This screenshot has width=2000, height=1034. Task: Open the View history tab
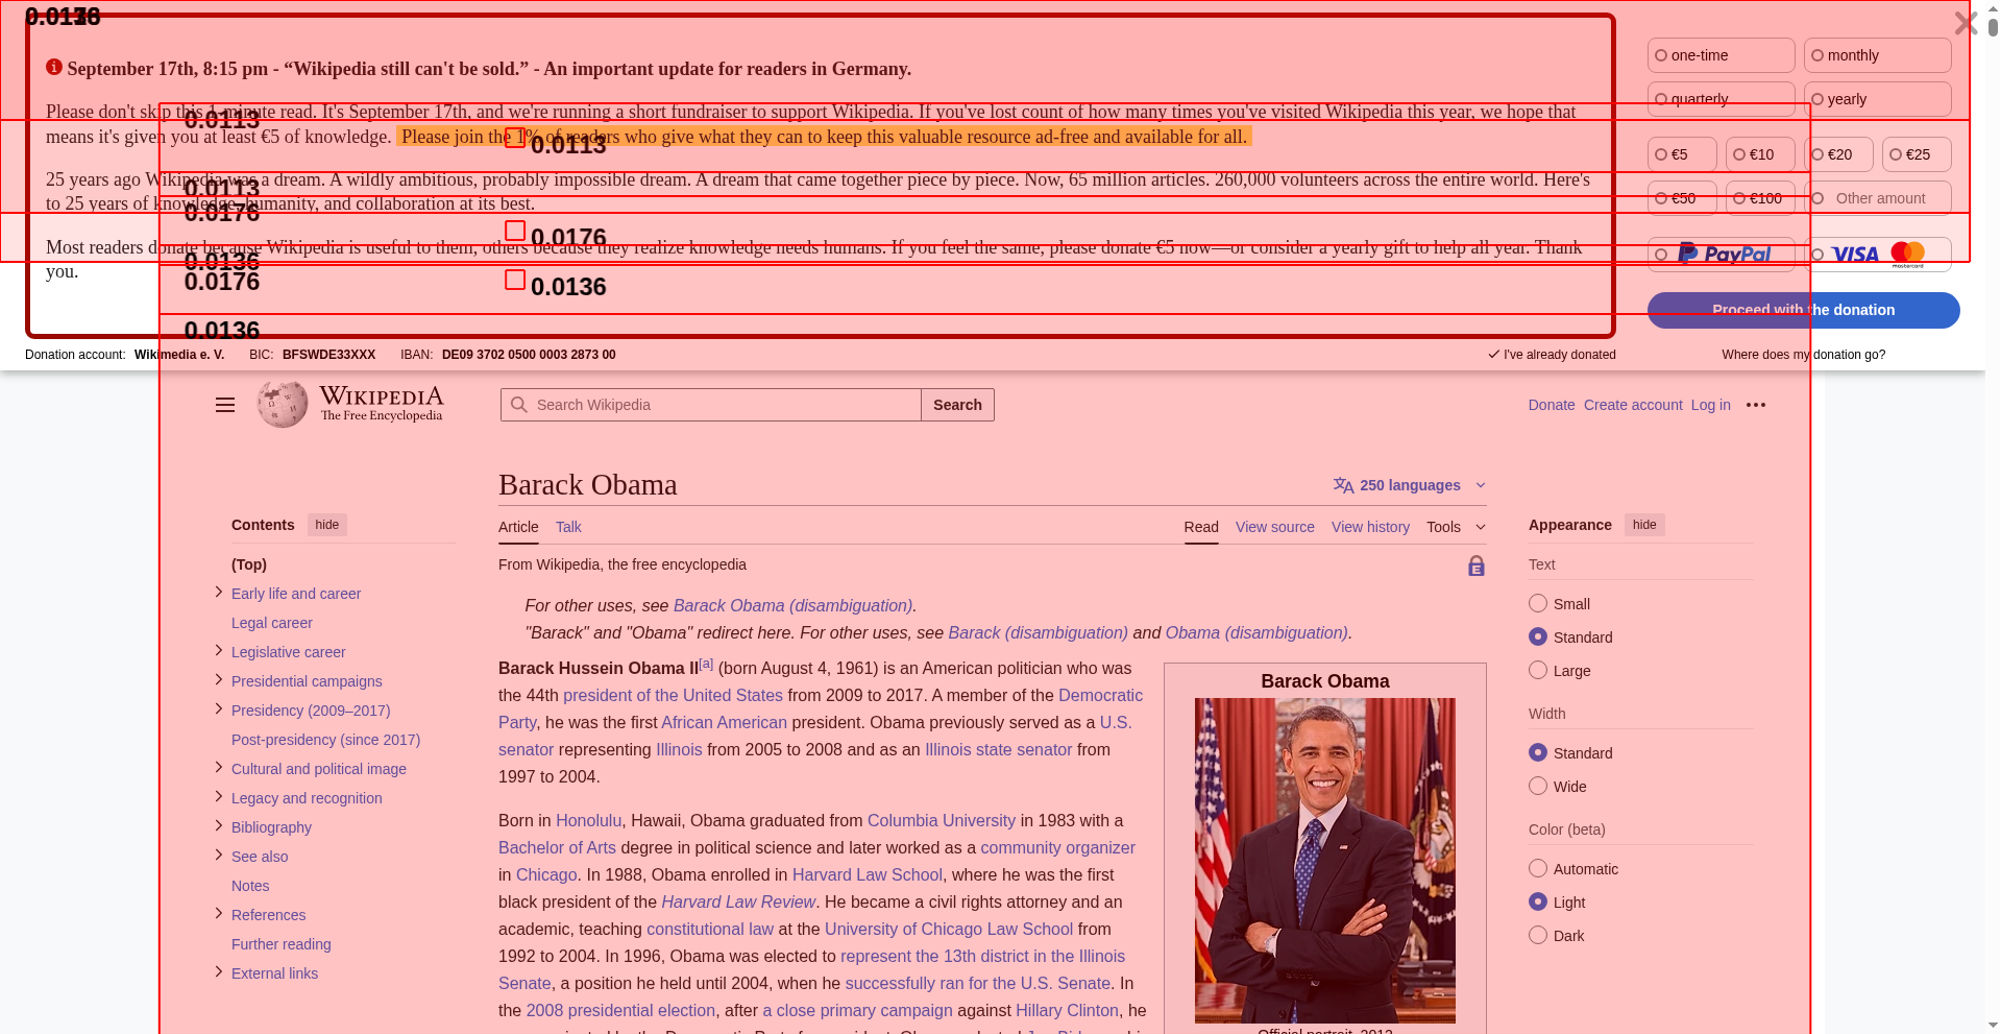pos(1370,527)
